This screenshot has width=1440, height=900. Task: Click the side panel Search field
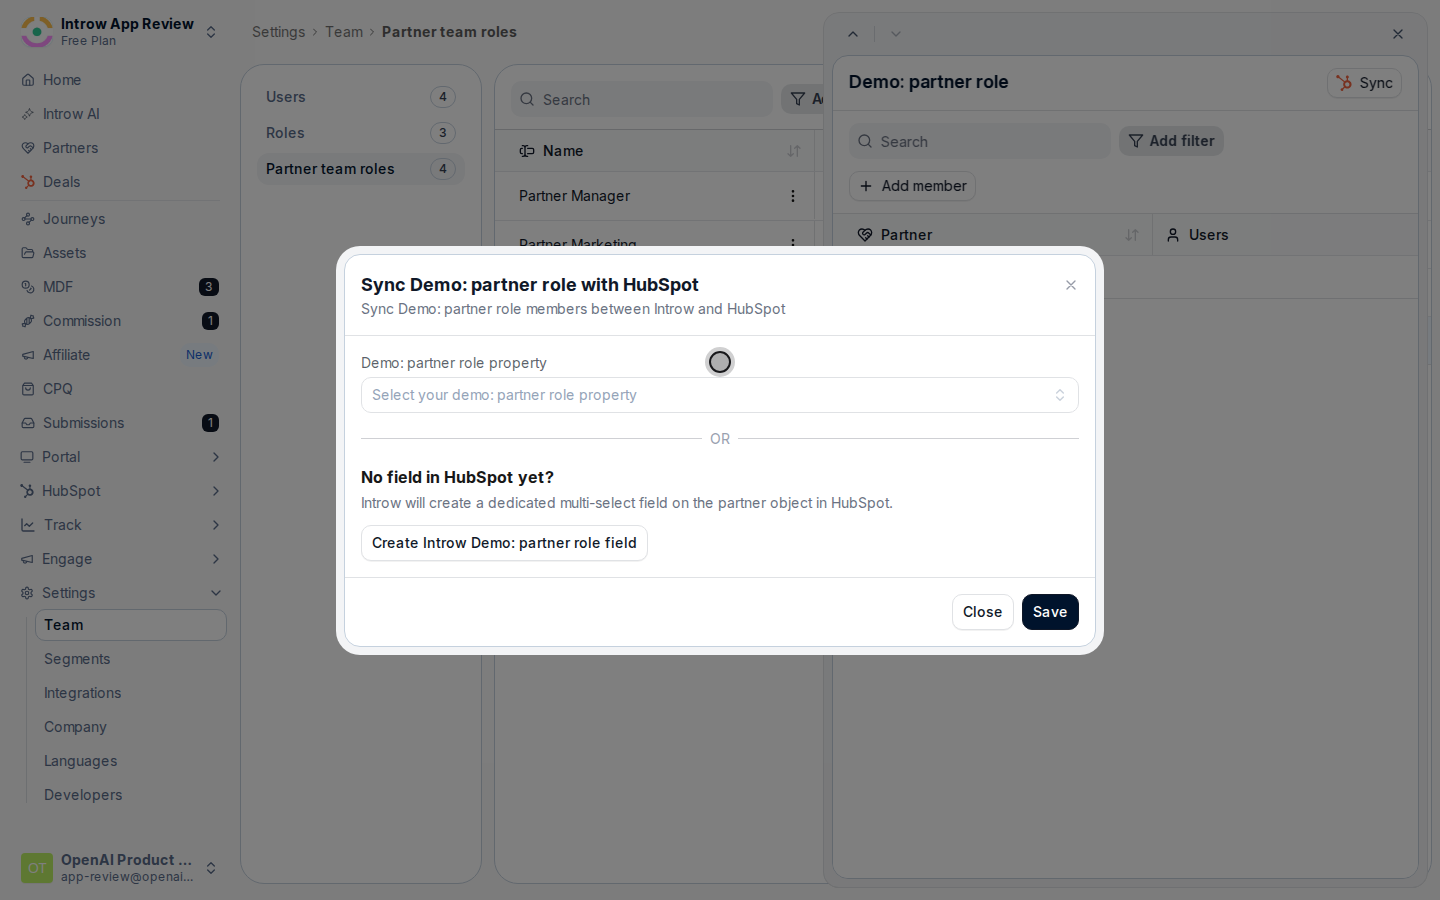coord(980,141)
